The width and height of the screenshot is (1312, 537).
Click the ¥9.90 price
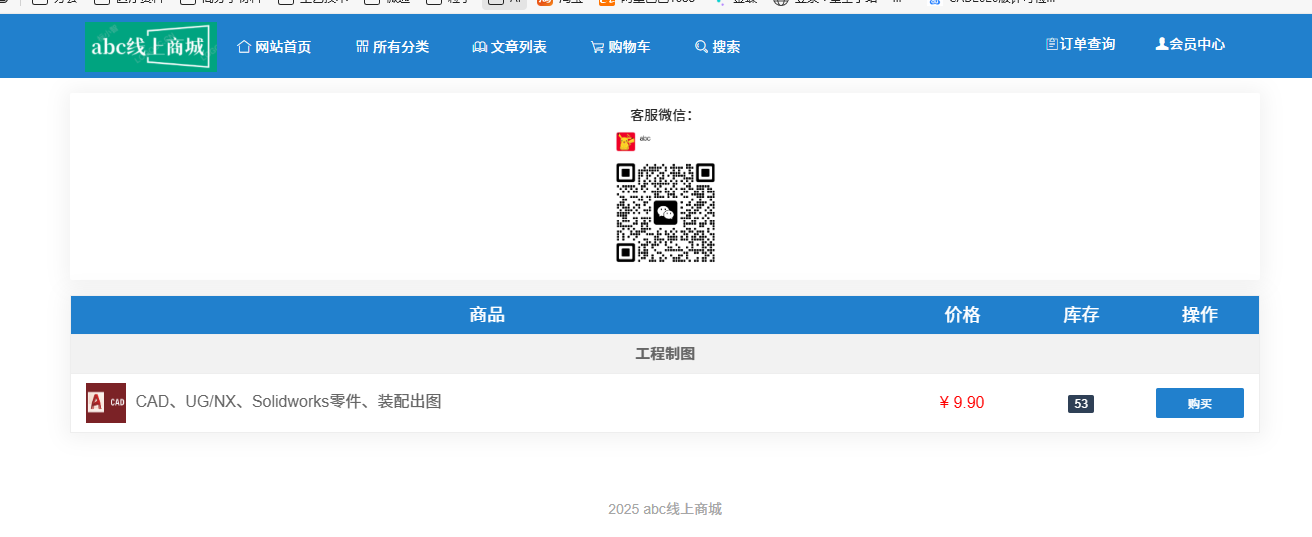(x=961, y=402)
